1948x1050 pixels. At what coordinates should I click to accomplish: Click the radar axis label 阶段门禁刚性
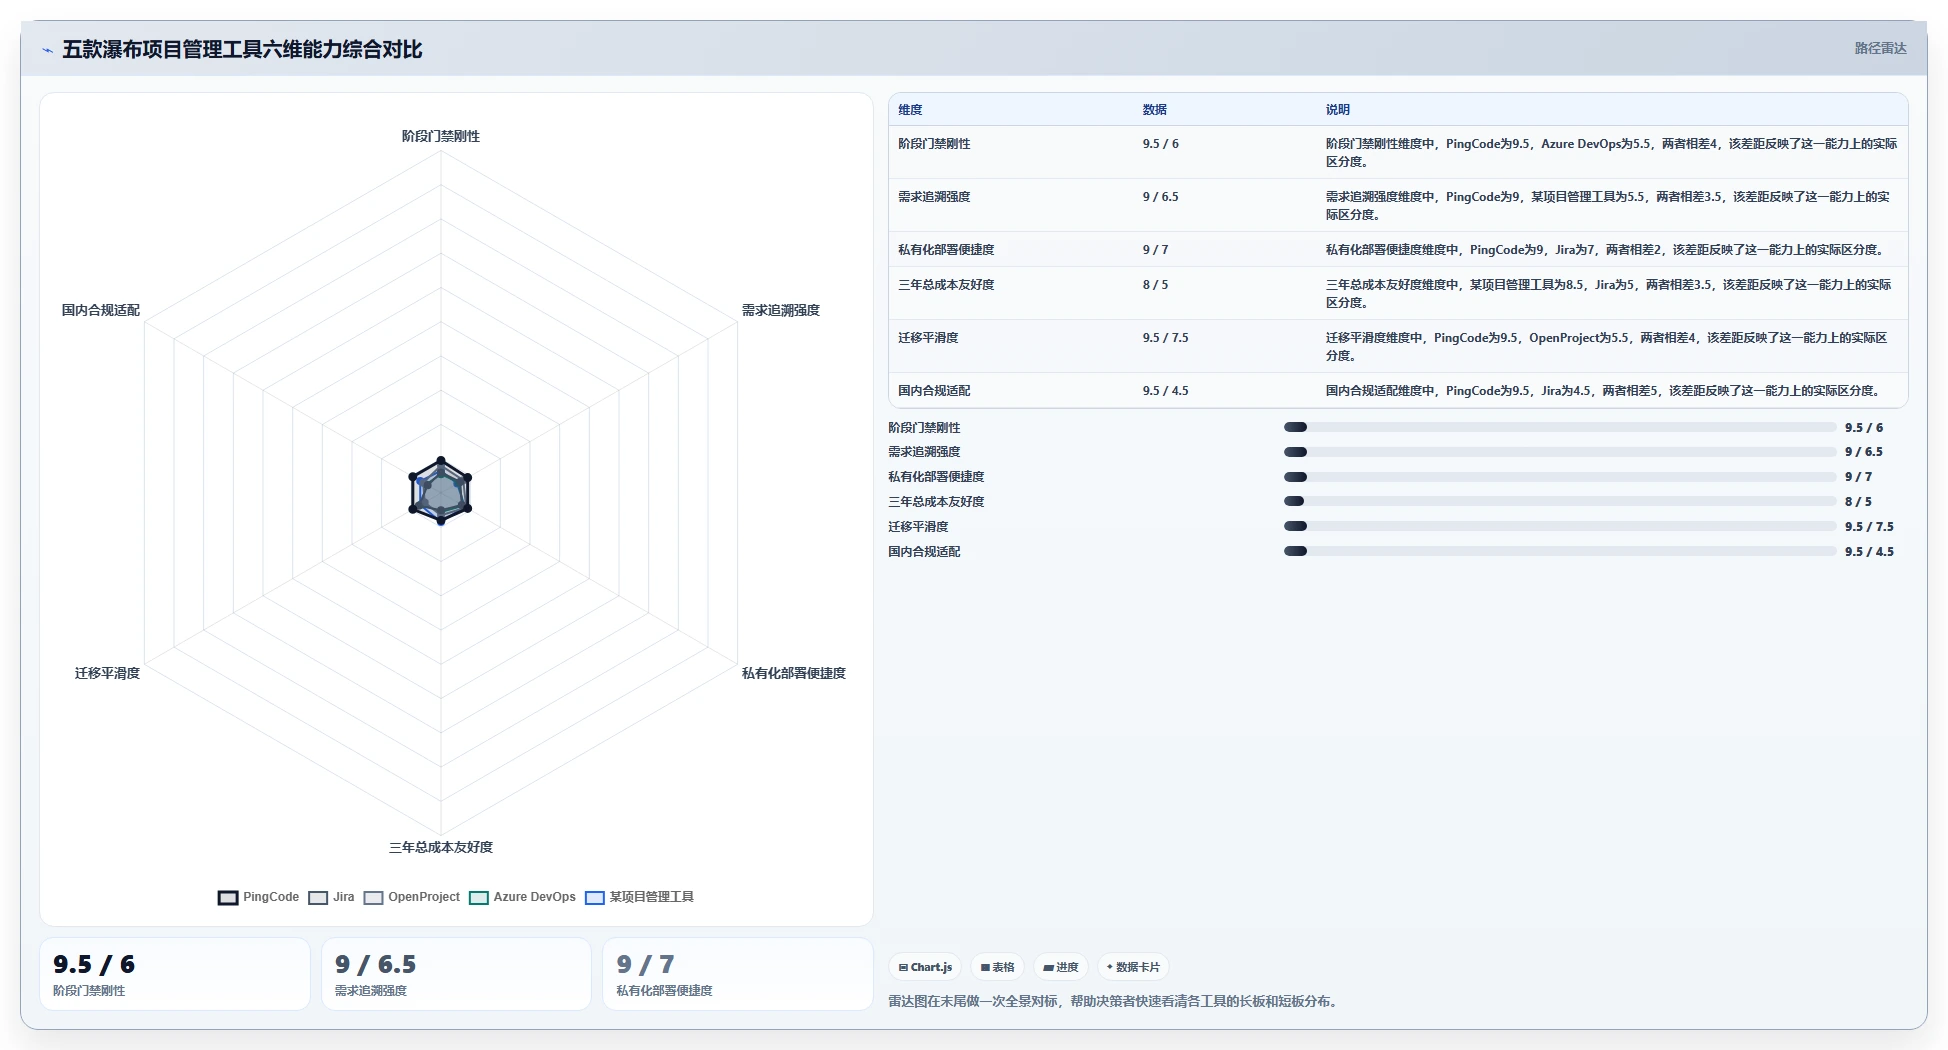point(441,136)
